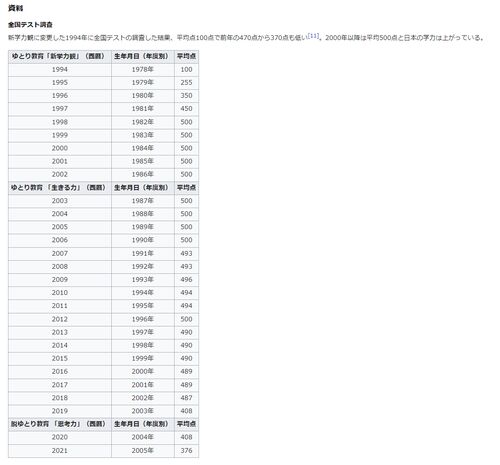Select the 2007 row's 493 score
The image size is (500, 465).
pyautogui.click(x=186, y=253)
